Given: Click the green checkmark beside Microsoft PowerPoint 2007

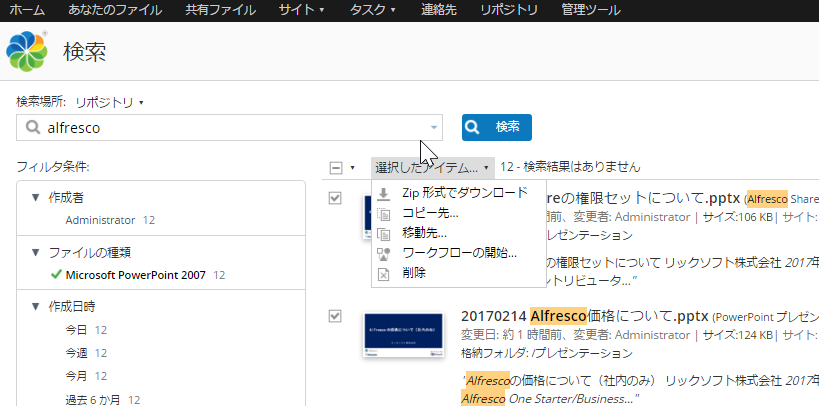Looking at the screenshot, I should click(x=56, y=274).
